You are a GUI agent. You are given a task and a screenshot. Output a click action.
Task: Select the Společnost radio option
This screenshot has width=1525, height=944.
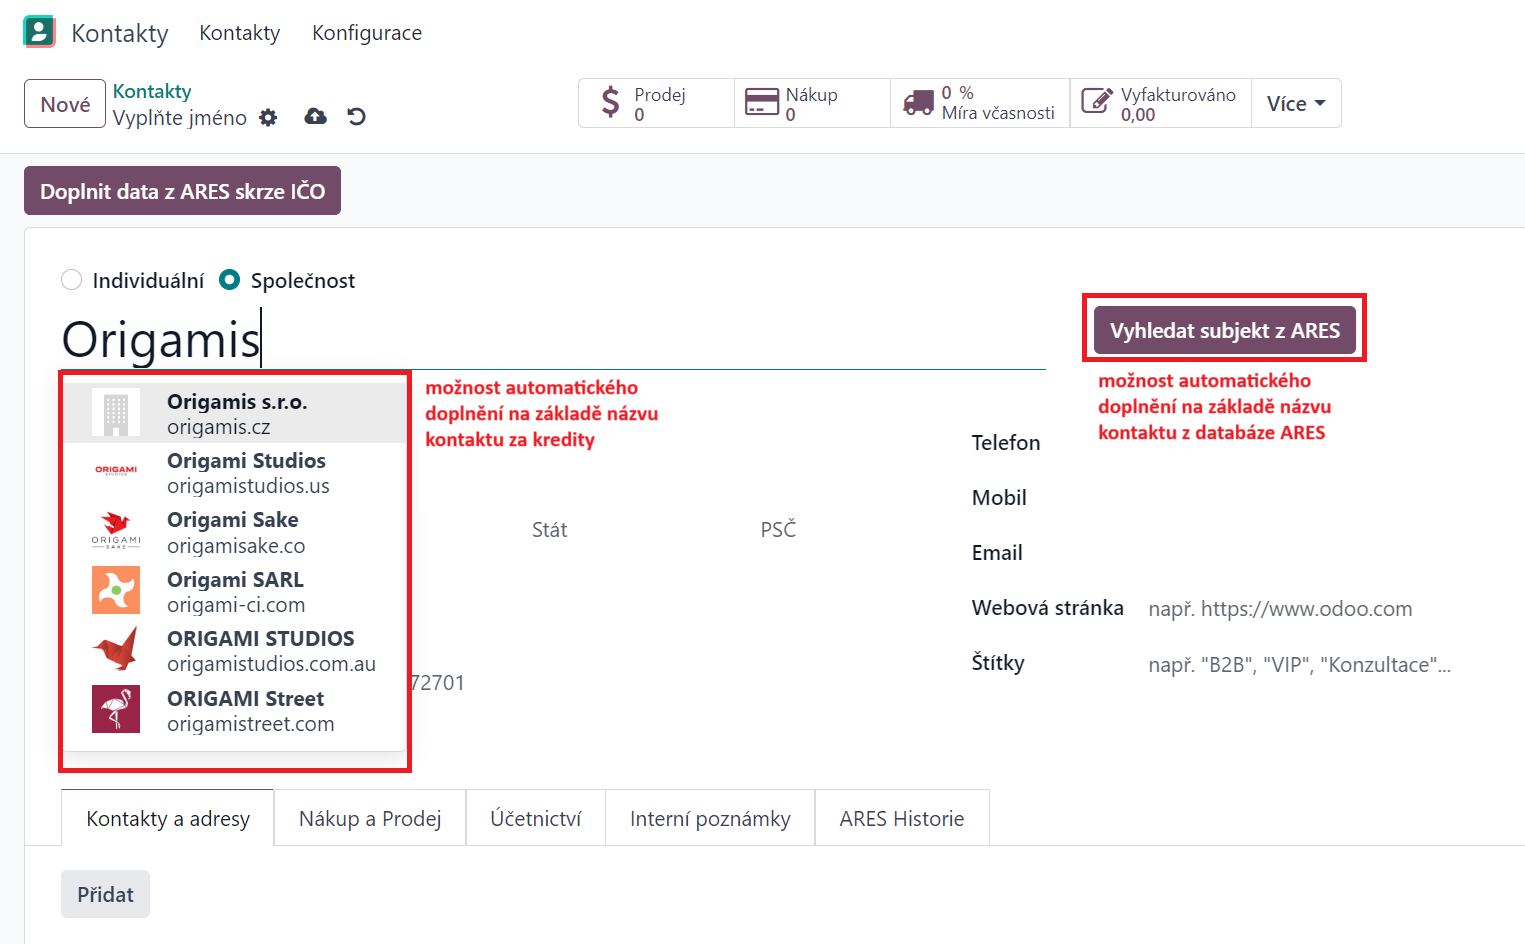coord(230,280)
